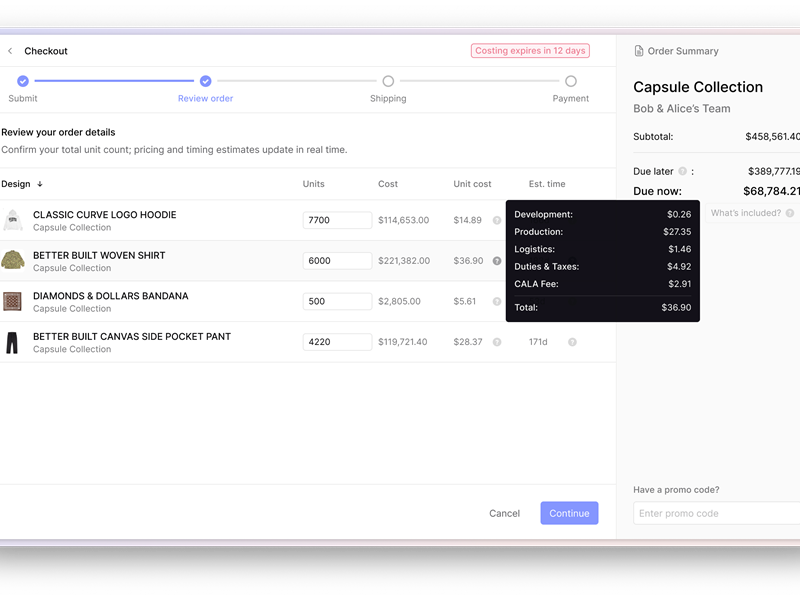The width and height of the screenshot is (800, 600).
Task: Open unit cost help icon for Diamonds & Dollars Bandana
Action: click(496, 302)
